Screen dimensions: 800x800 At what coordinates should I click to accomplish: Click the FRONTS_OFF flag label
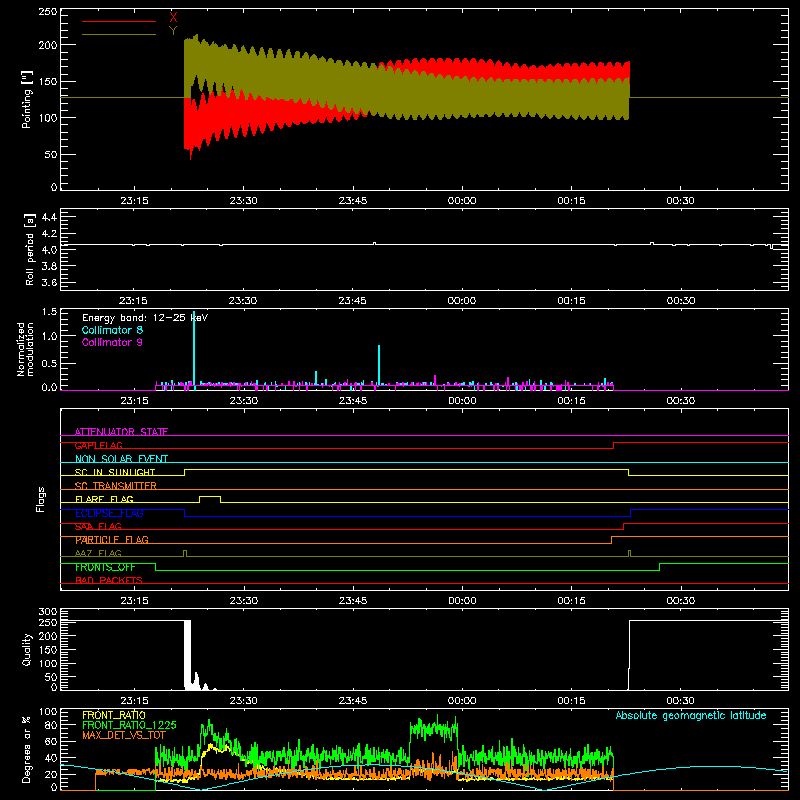pyautogui.click(x=105, y=567)
